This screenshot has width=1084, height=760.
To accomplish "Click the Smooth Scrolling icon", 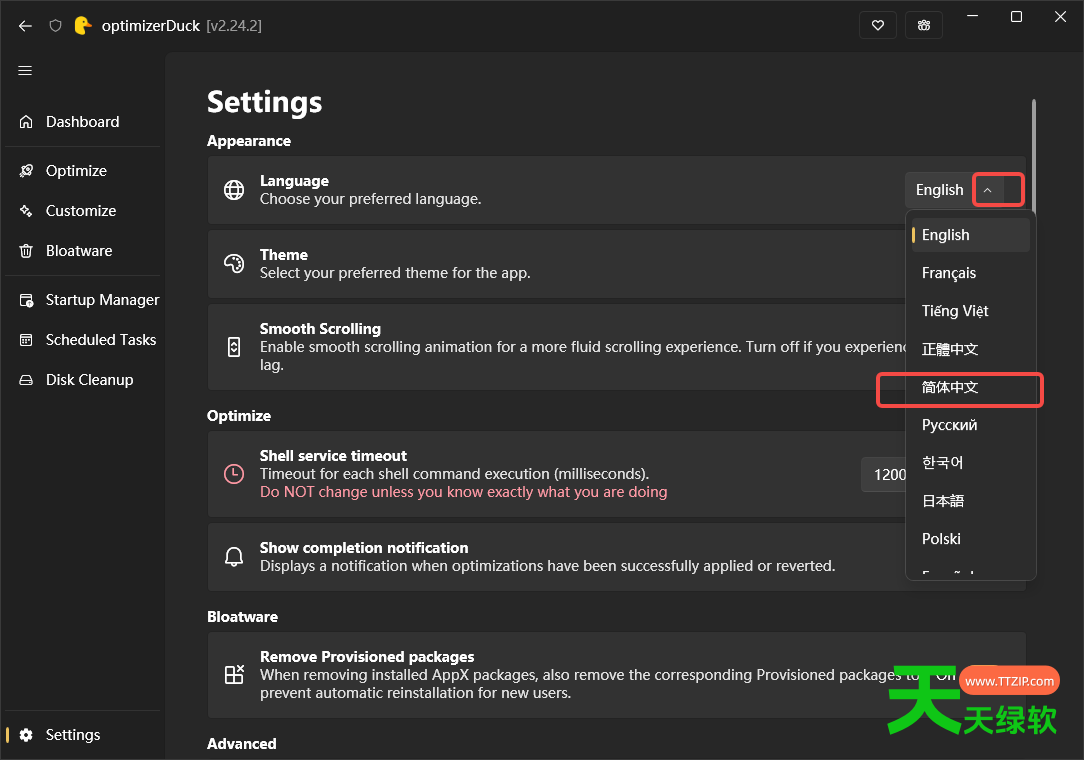I will tap(234, 346).
